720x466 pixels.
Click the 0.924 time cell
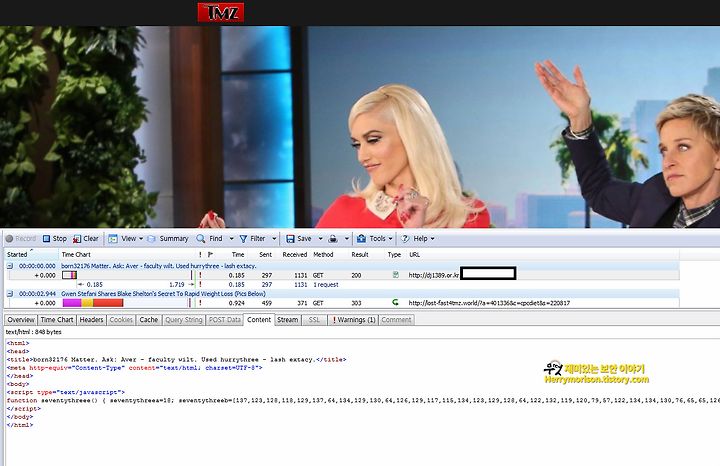coord(236,303)
